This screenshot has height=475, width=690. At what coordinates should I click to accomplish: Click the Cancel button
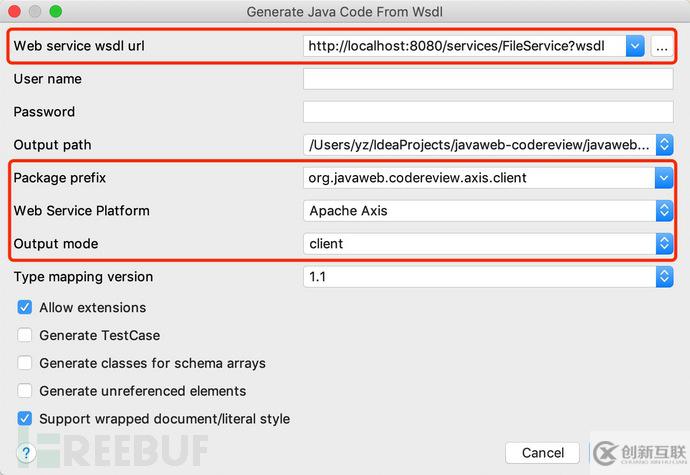tap(543, 453)
